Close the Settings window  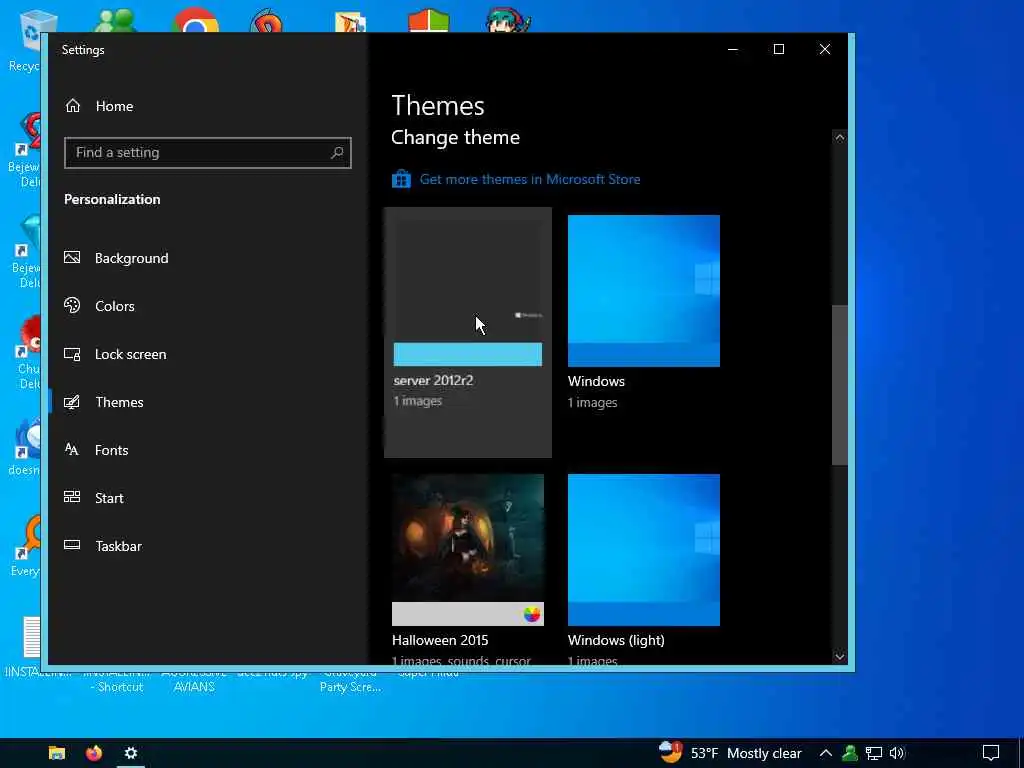(x=825, y=49)
